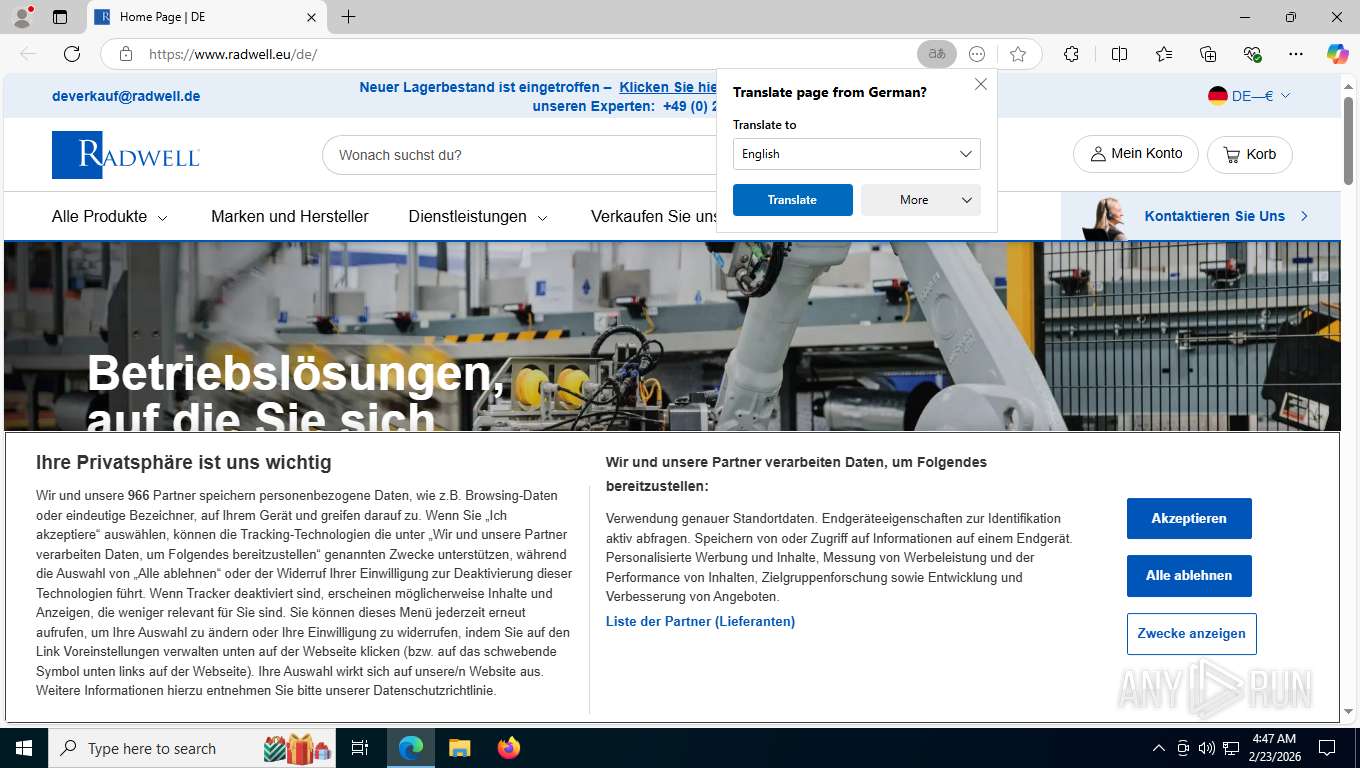The image size is (1360, 768).
Task: Open Browser essentials heart icon
Action: 1252,54
